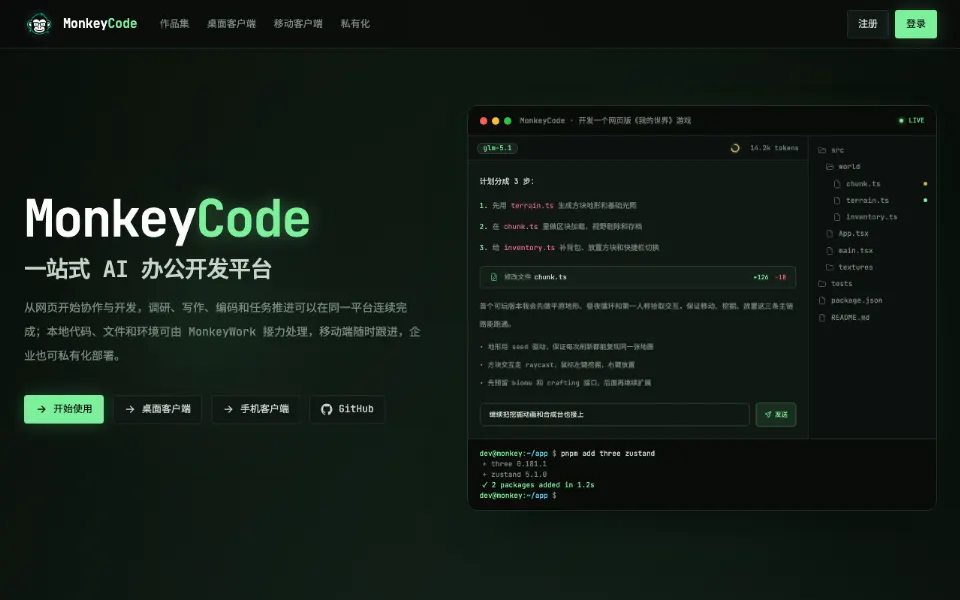Click the green 登录 button
The height and width of the screenshot is (600, 960).
click(x=916, y=24)
